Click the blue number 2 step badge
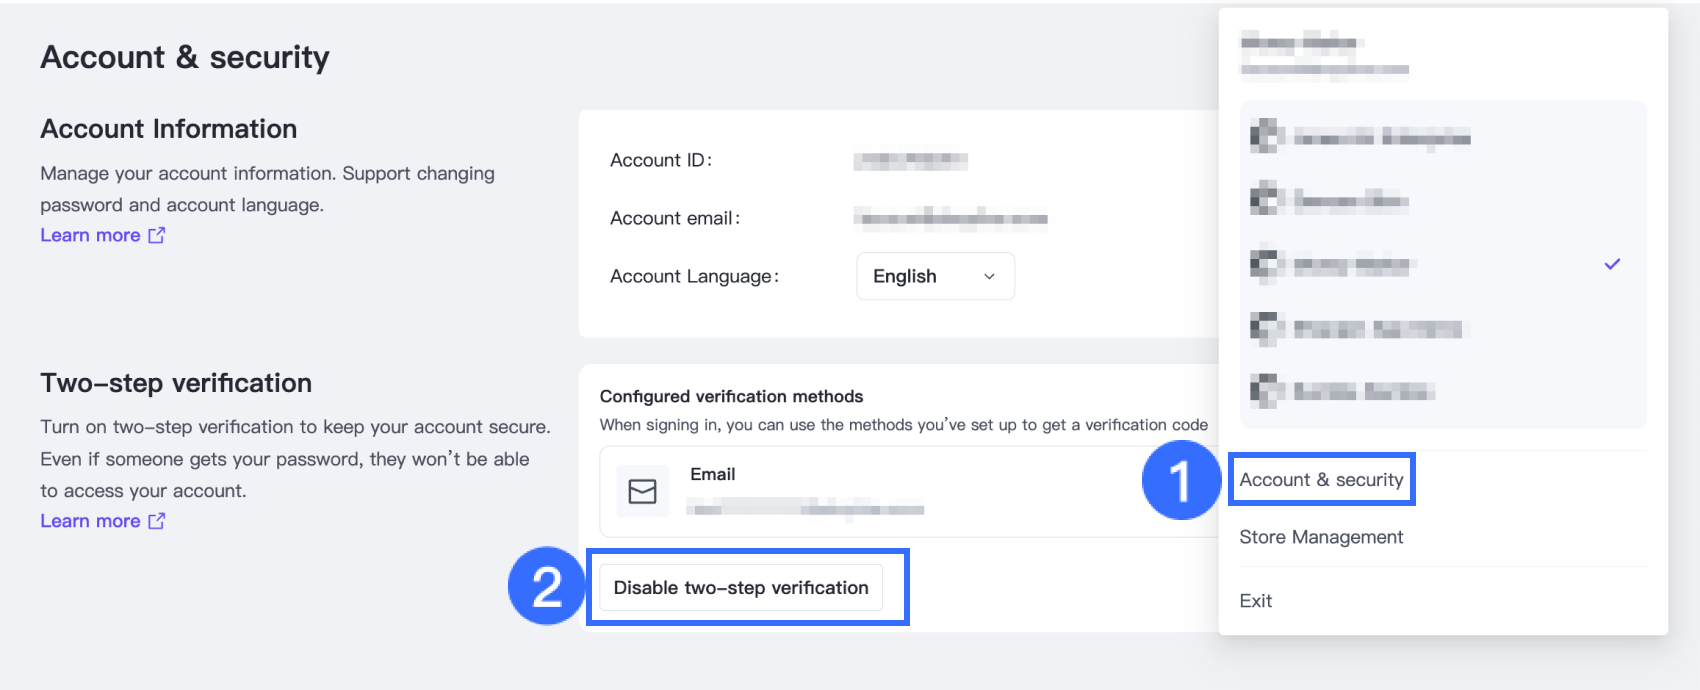 (546, 586)
